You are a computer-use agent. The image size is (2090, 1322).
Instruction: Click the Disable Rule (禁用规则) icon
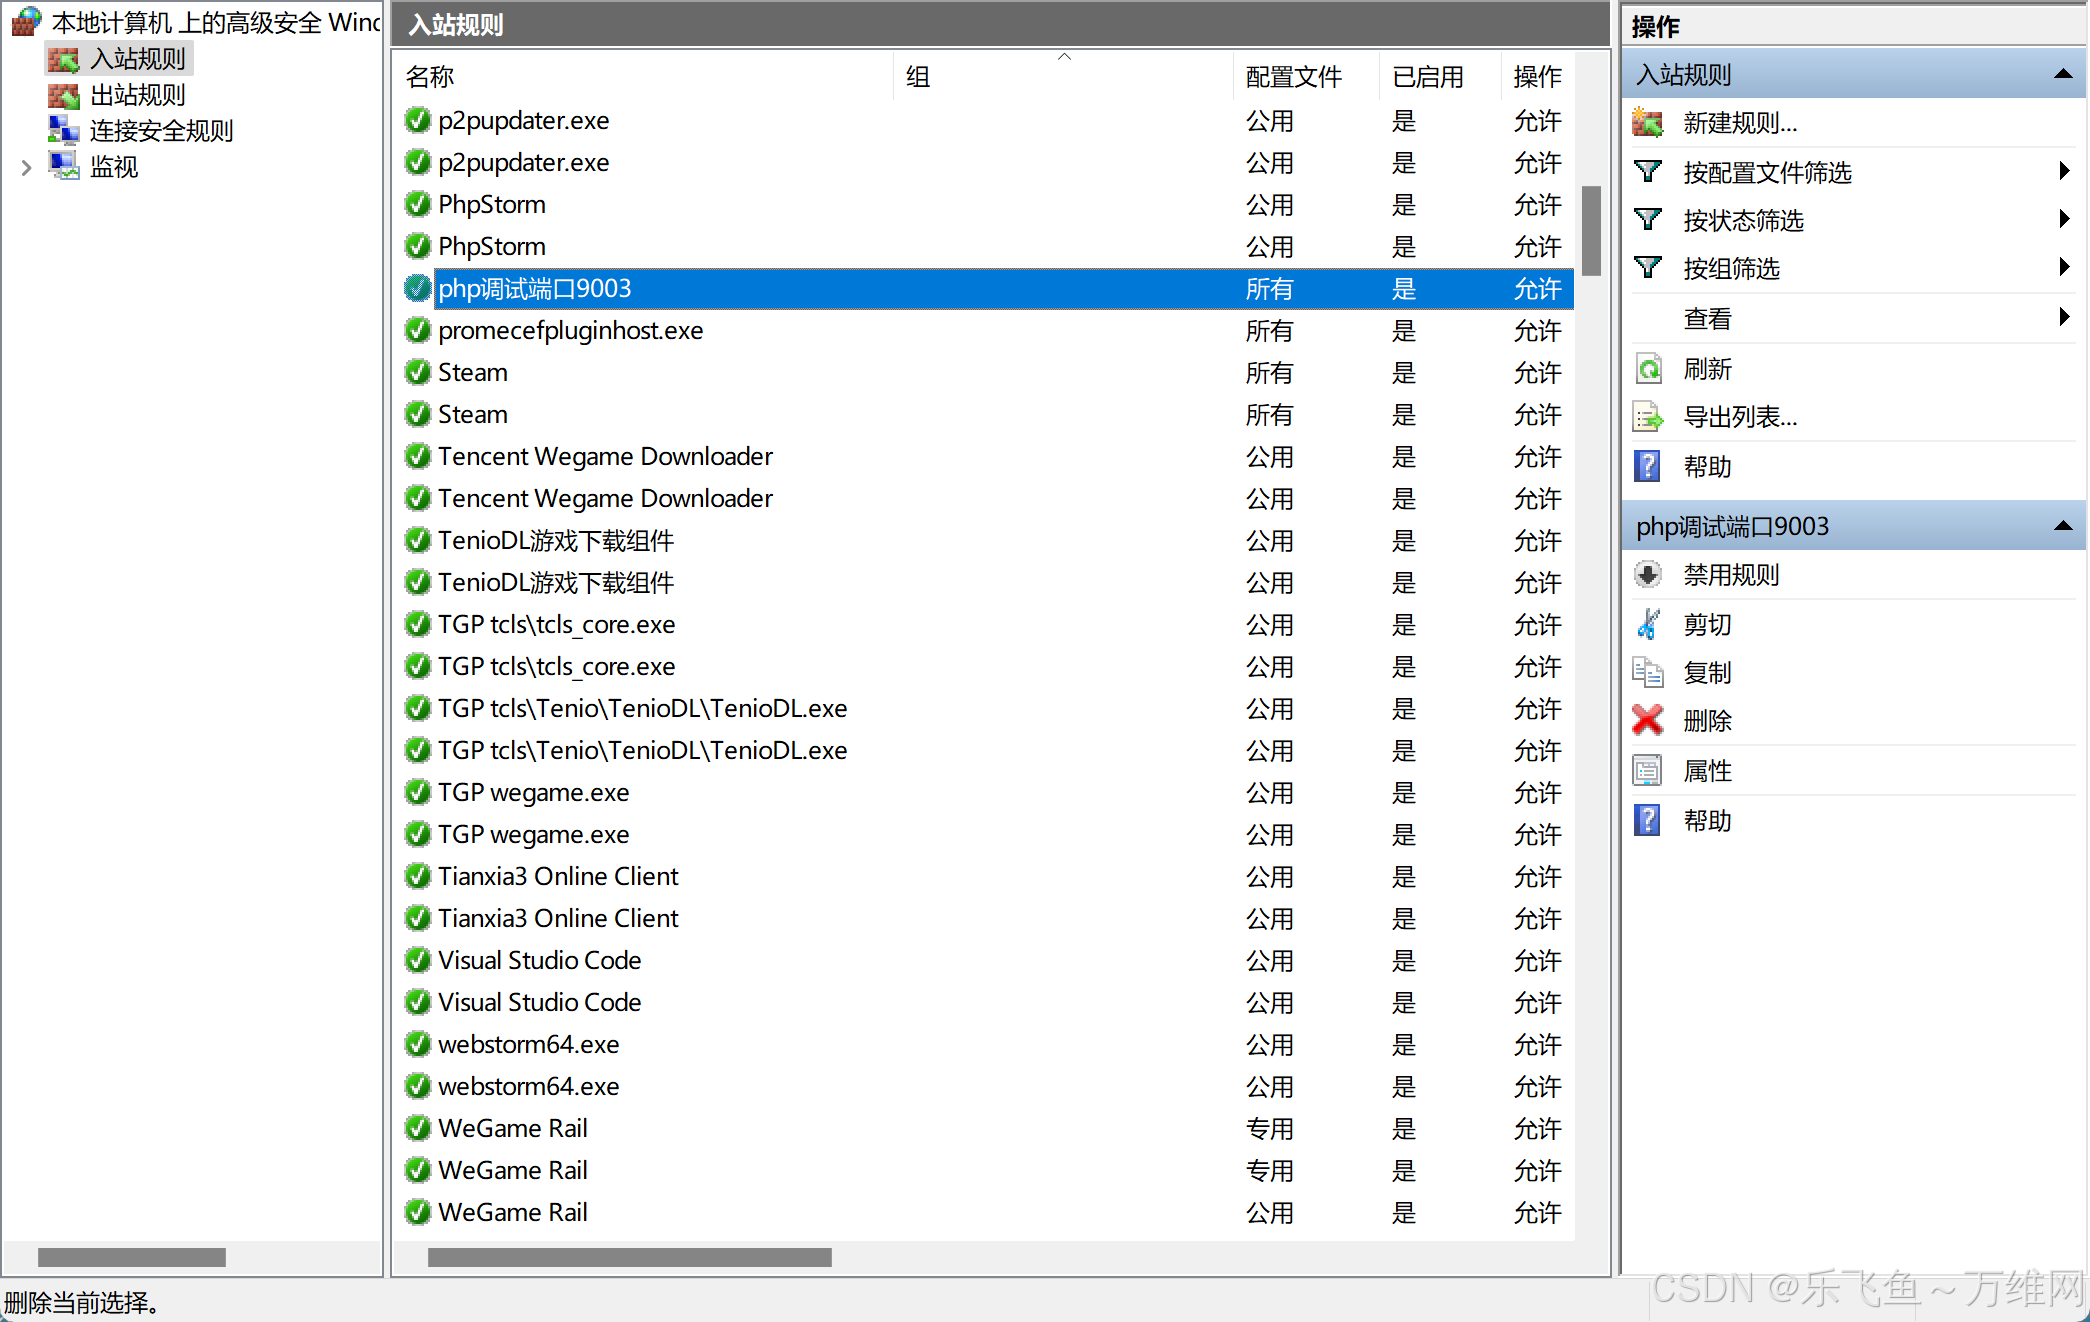(x=1647, y=575)
